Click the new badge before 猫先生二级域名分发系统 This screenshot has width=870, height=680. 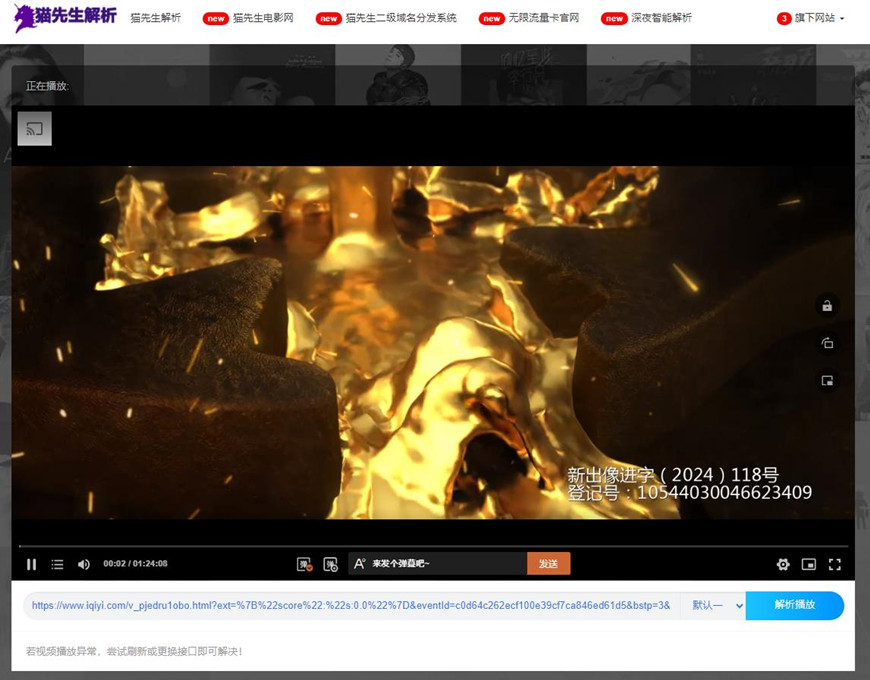tap(328, 18)
